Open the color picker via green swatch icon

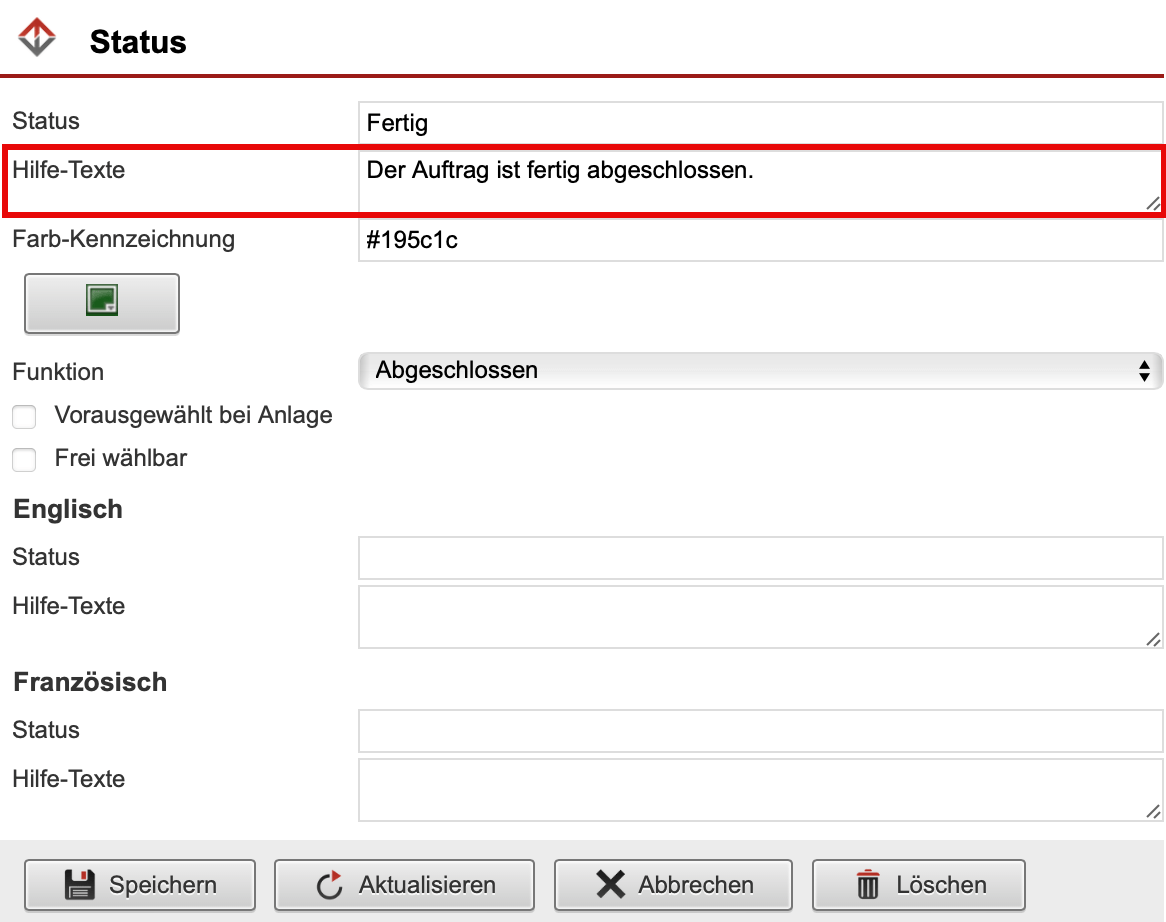[100, 303]
